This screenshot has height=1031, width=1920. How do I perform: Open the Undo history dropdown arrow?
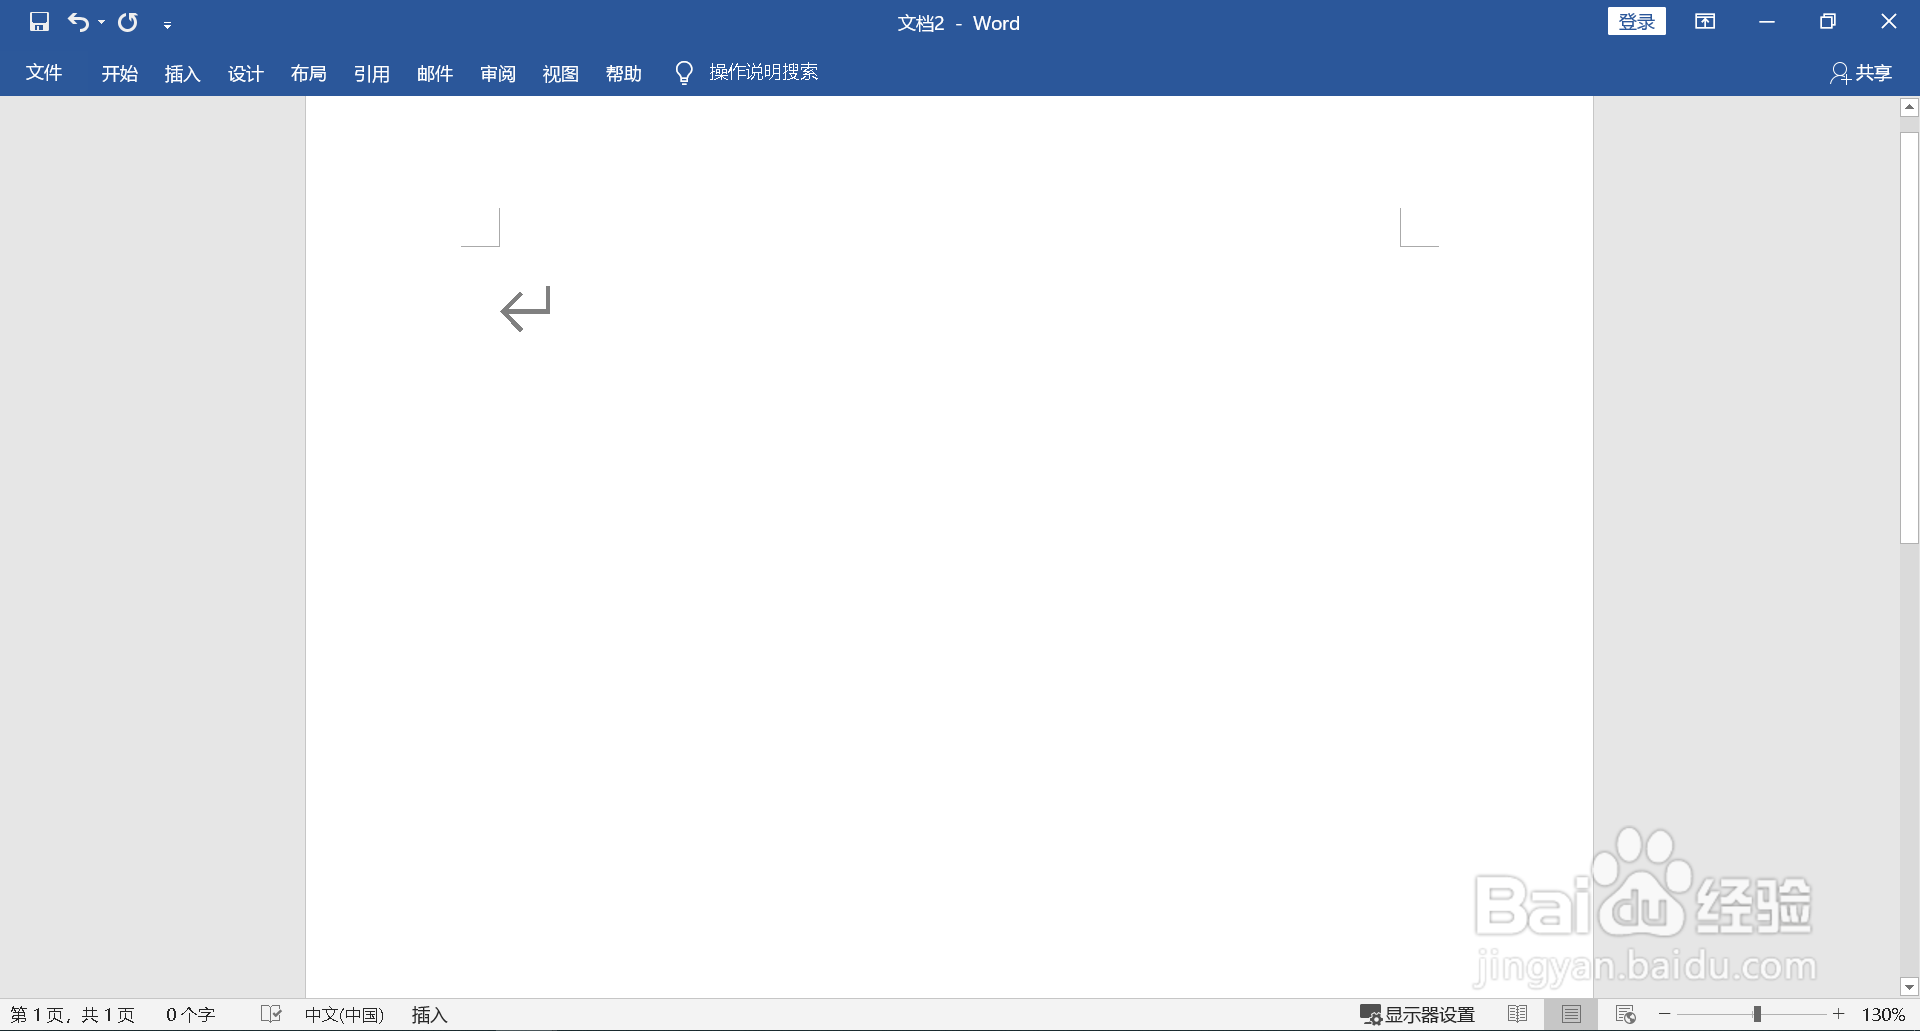(101, 23)
